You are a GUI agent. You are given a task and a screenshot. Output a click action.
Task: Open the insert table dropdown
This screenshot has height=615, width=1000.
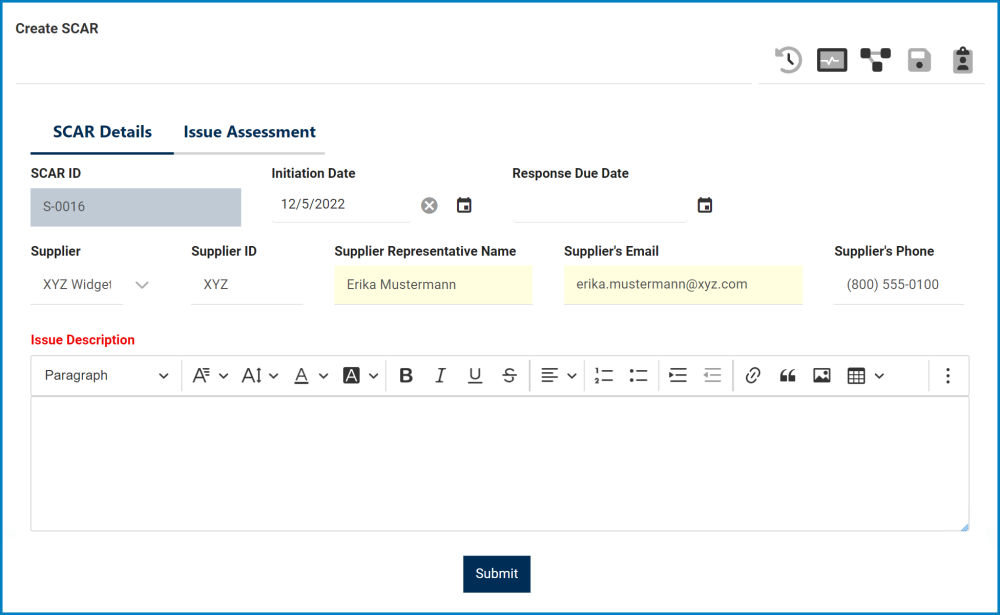click(x=865, y=375)
